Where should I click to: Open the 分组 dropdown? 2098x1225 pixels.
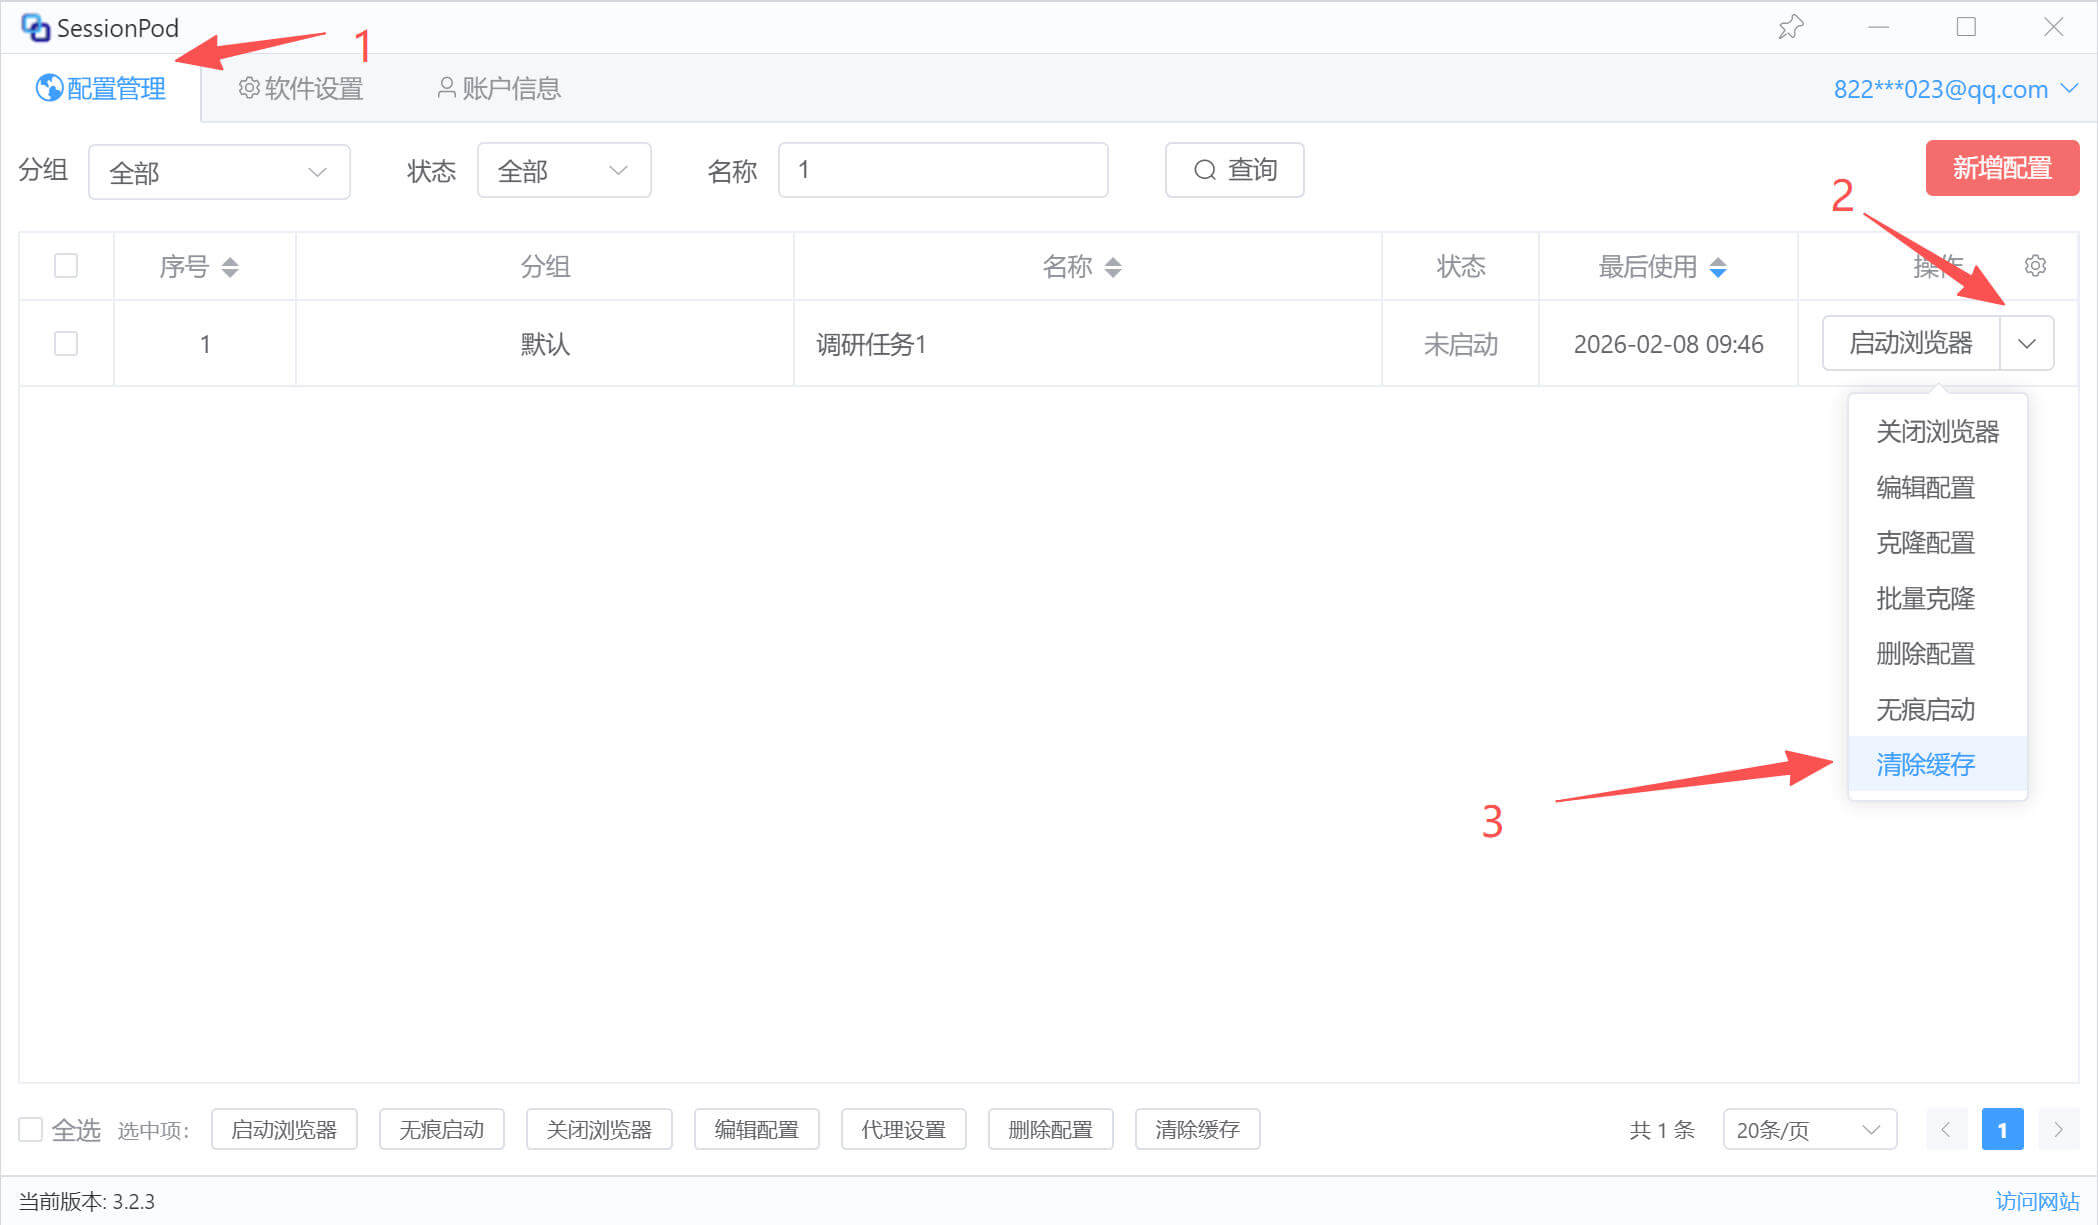[219, 172]
